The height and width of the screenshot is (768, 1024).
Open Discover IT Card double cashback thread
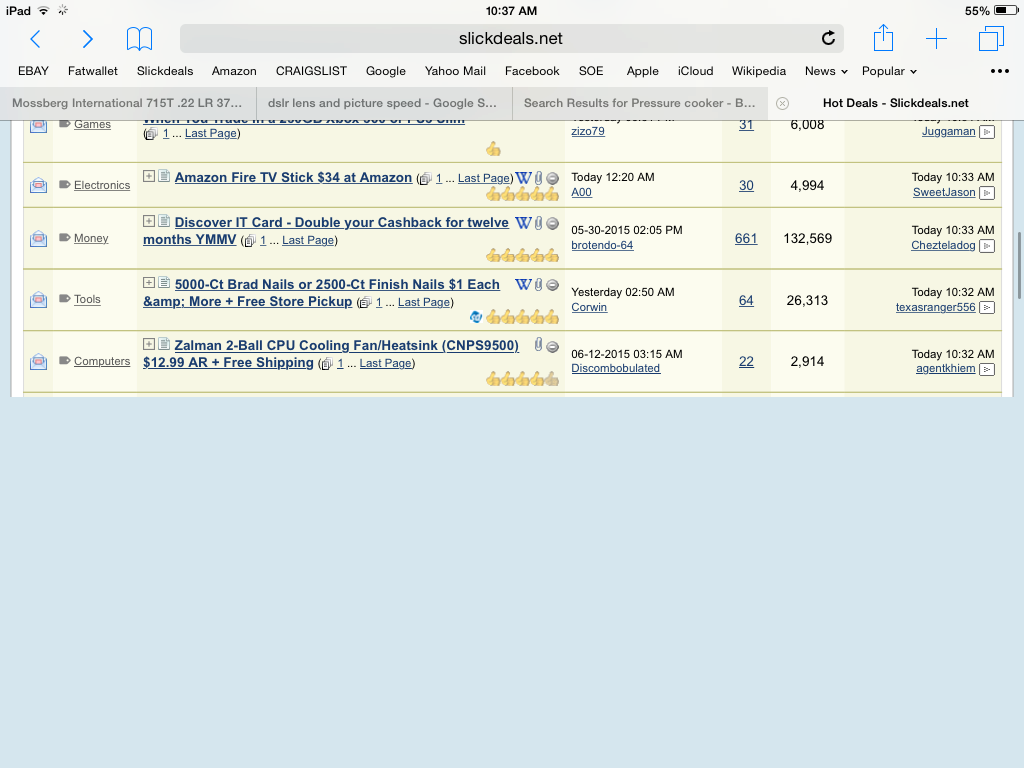point(326,231)
